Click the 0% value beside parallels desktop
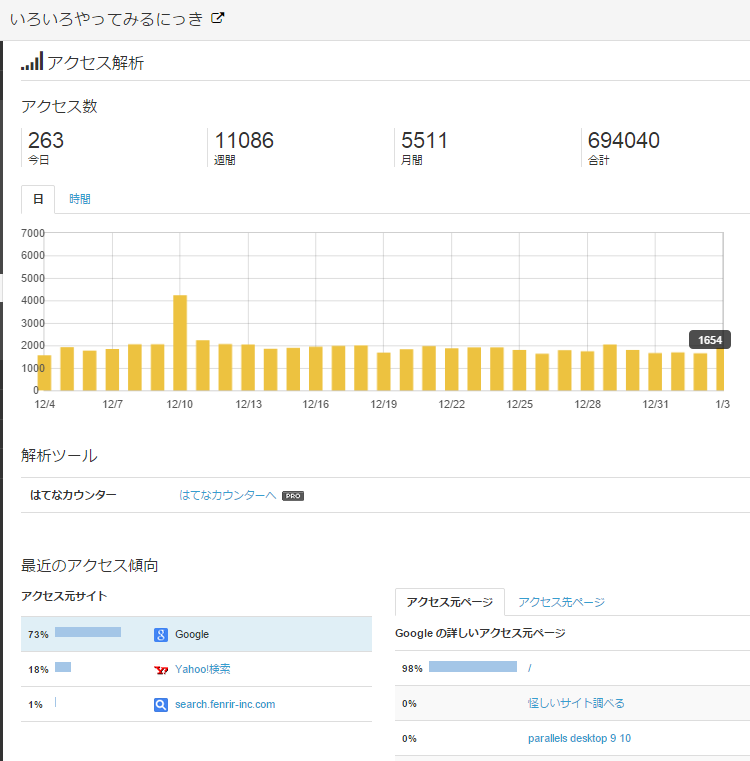This screenshot has height=761, width=750. tap(409, 738)
